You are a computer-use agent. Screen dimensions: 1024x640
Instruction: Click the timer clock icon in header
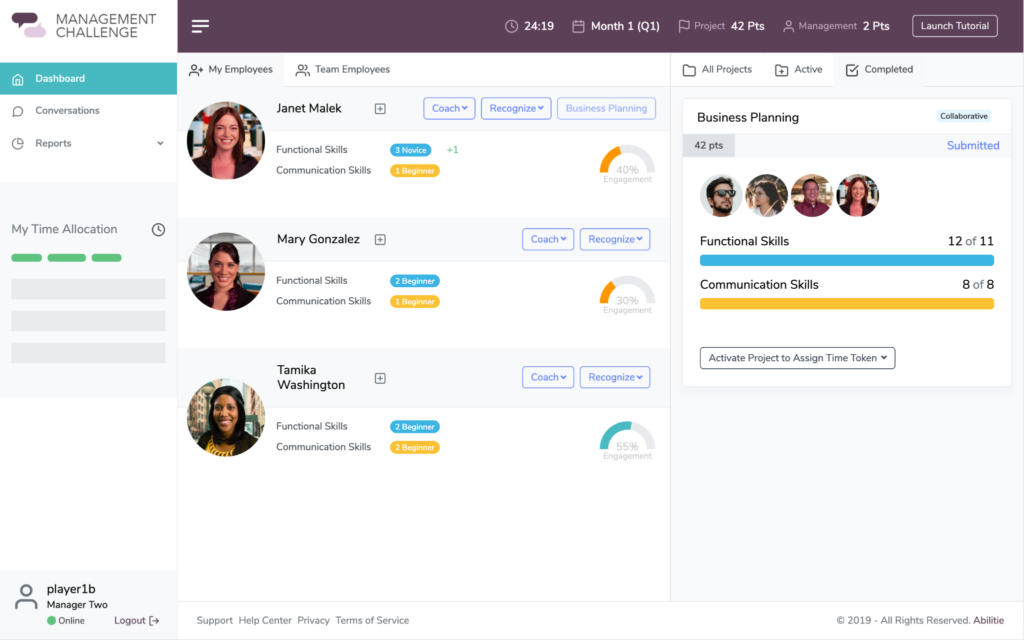[x=512, y=26]
